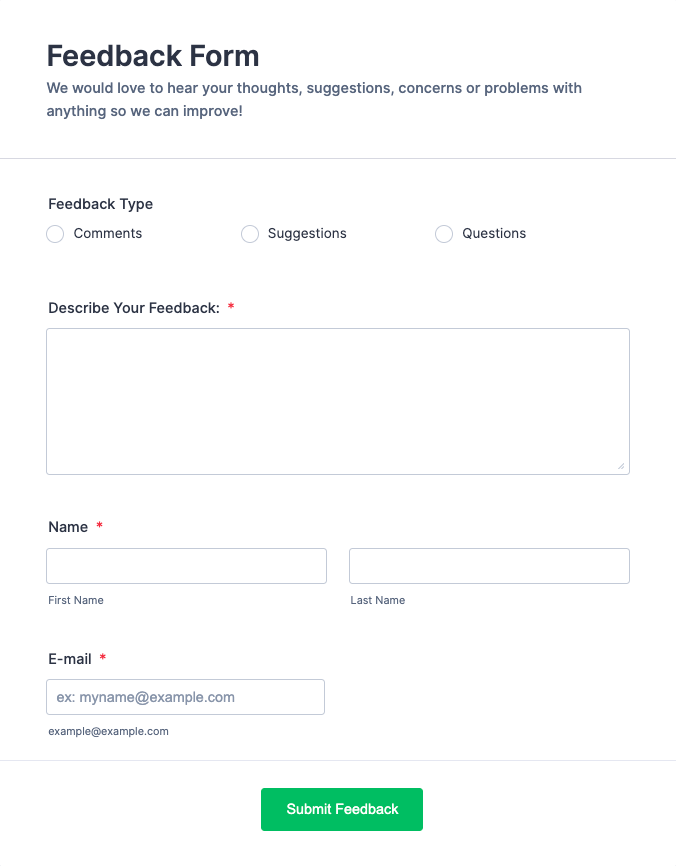Click the "Feedback Type" question label

tap(100, 204)
